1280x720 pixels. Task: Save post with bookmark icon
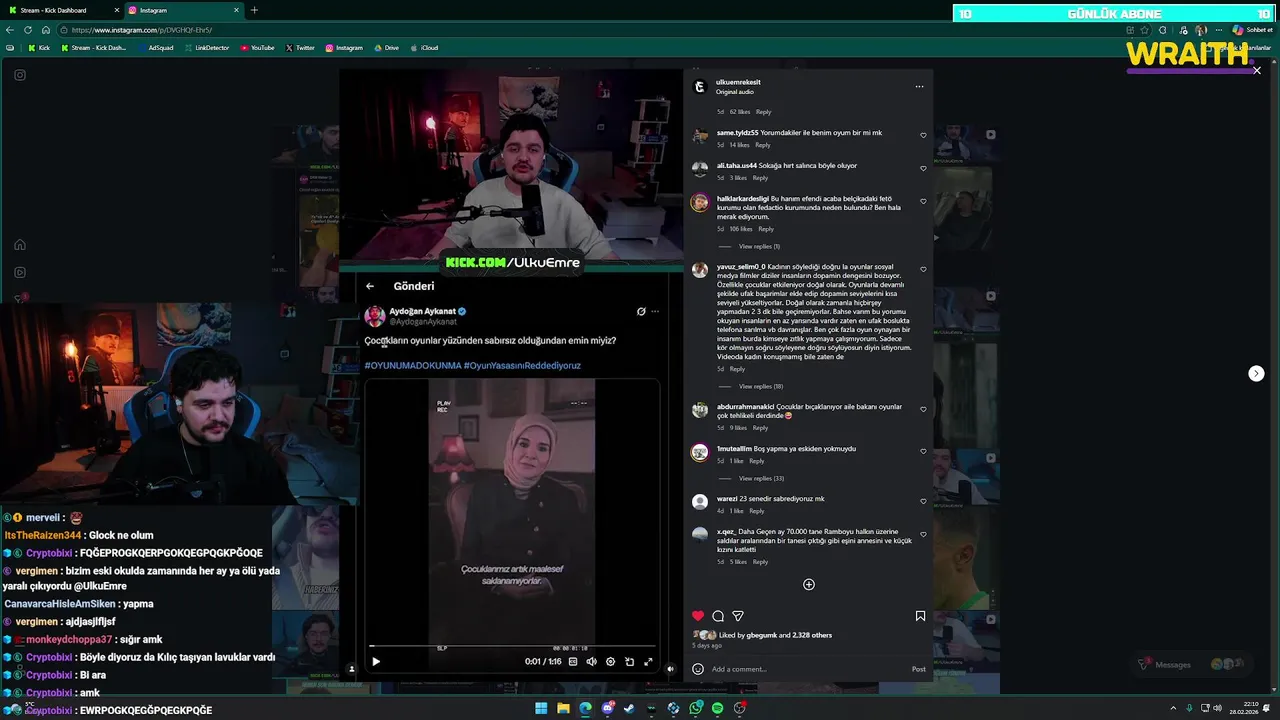click(920, 616)
